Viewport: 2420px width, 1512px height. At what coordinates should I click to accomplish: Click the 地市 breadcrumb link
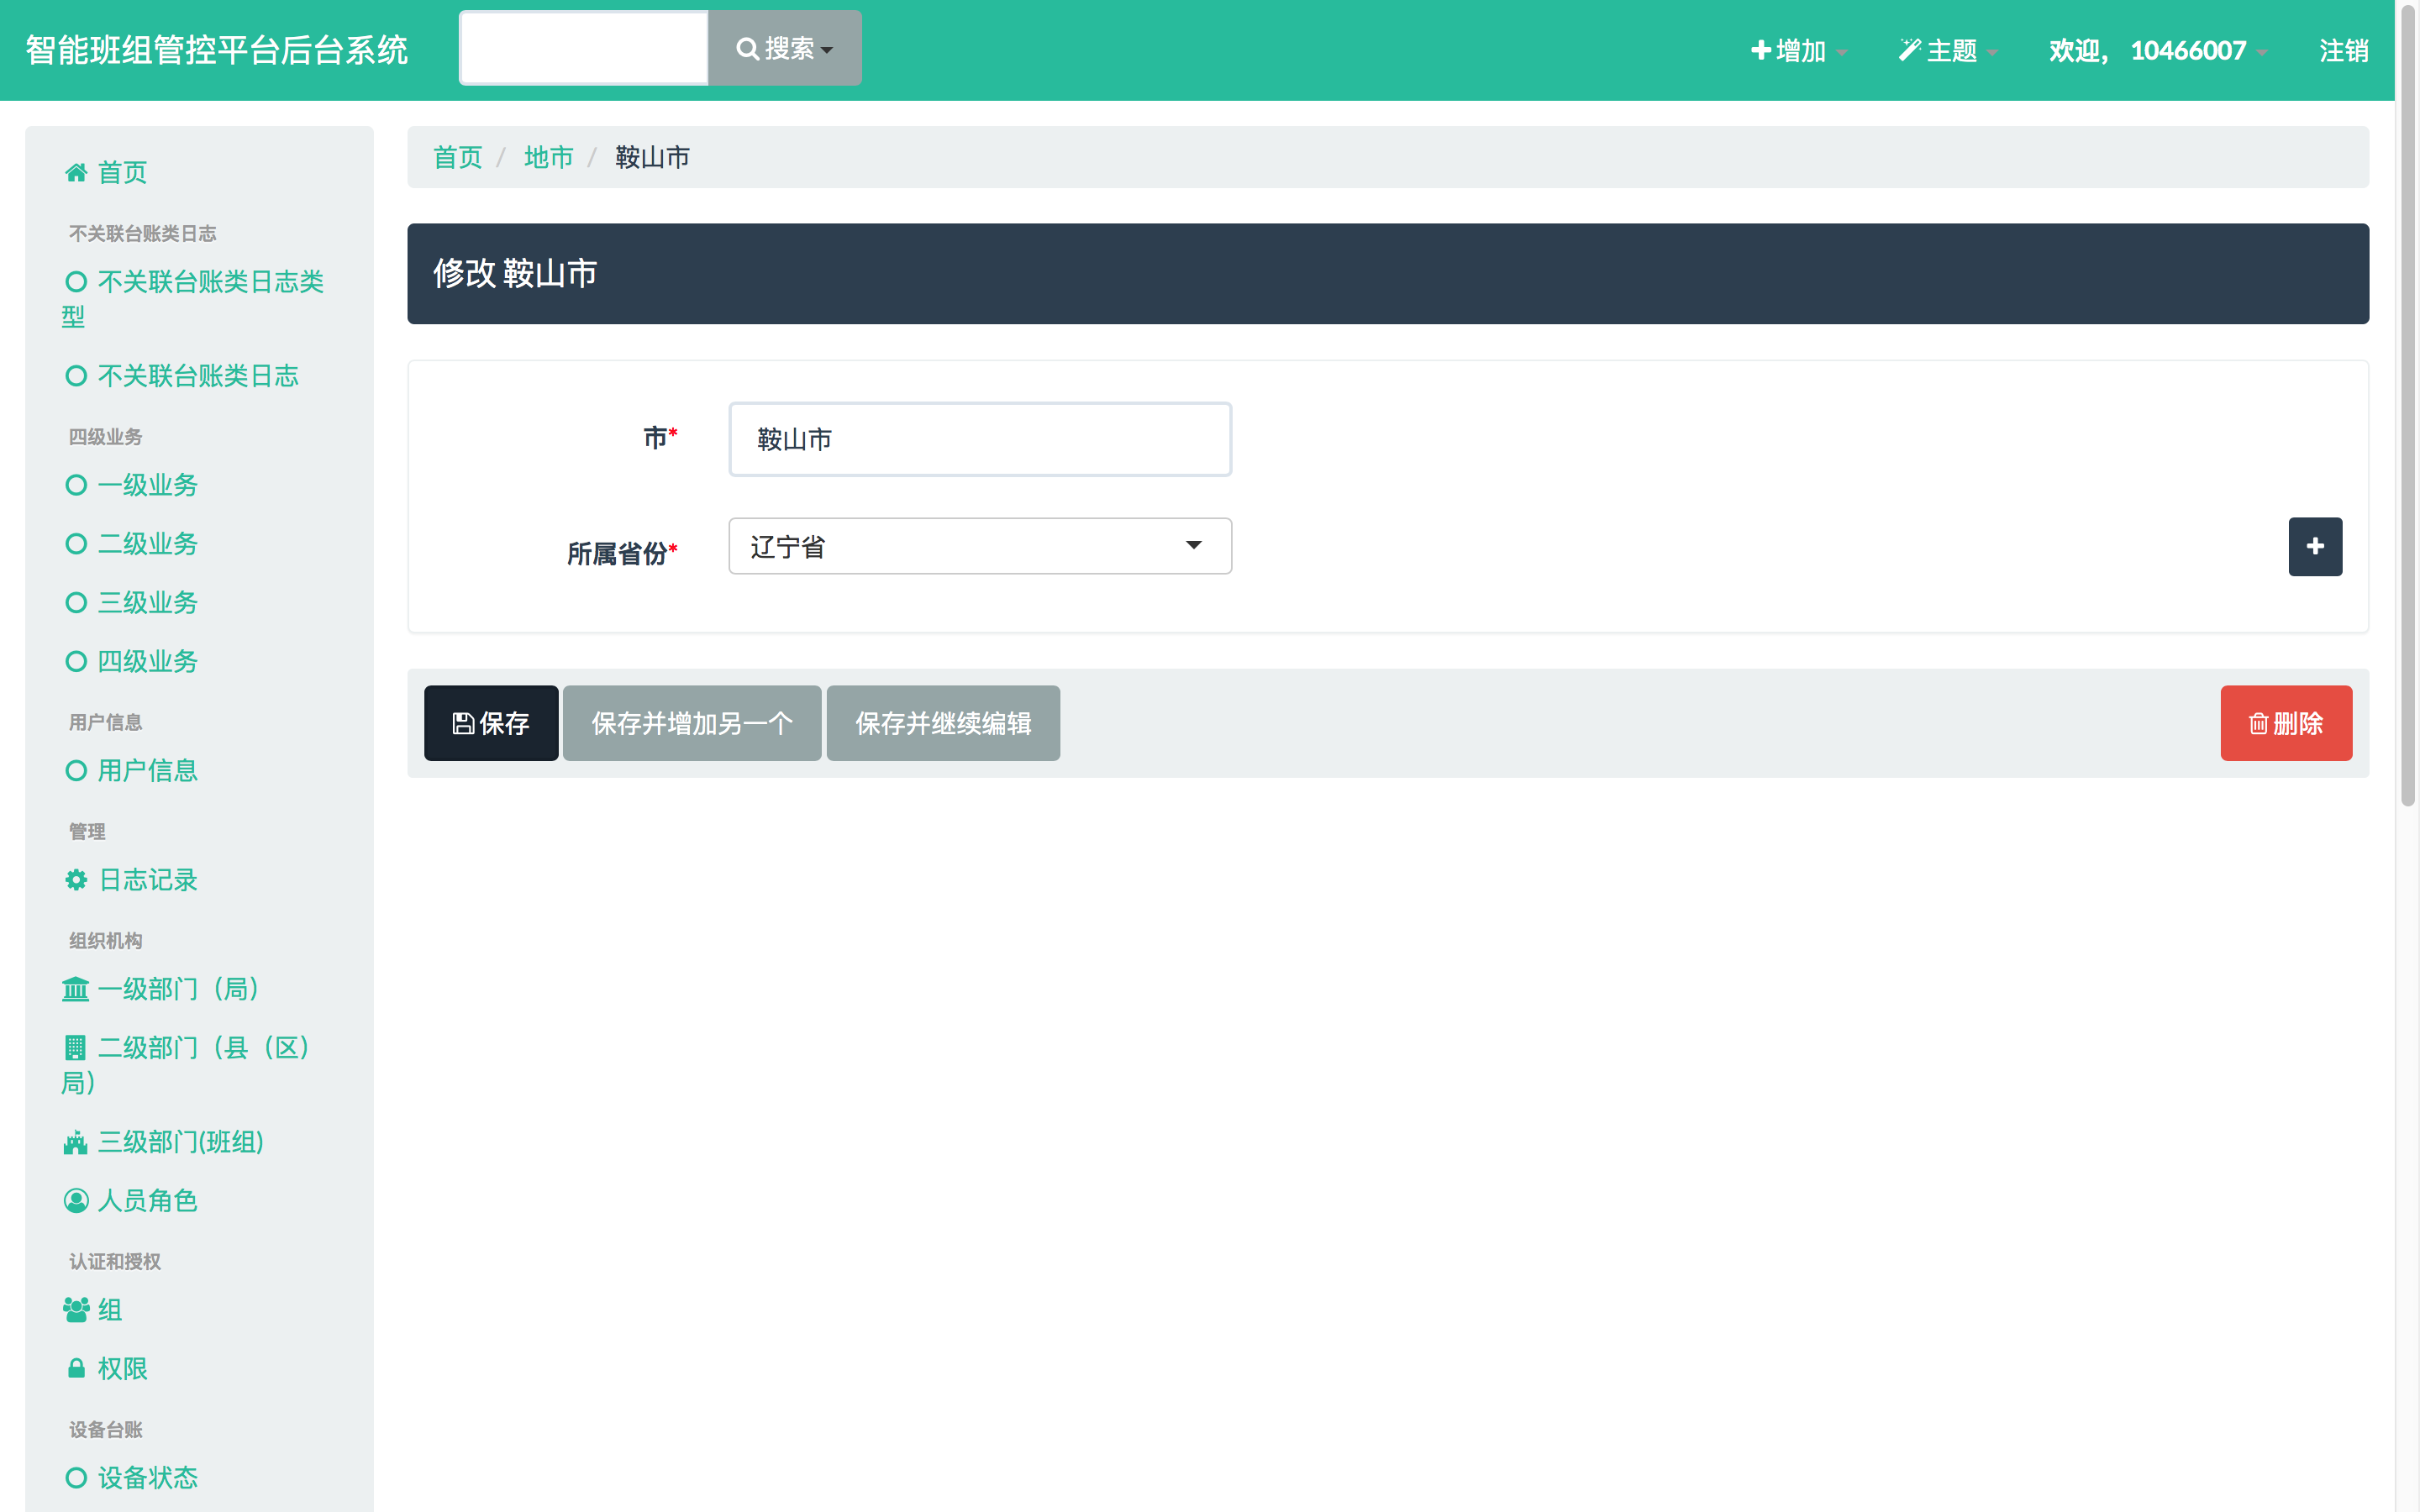coord(549,157)
